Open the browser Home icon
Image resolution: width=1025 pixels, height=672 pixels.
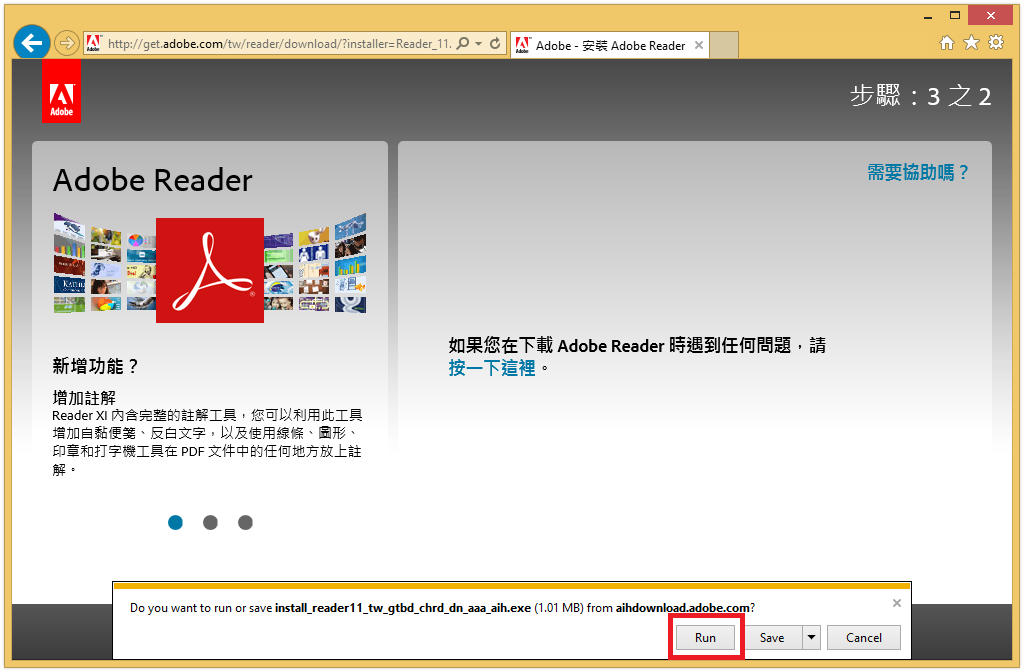click(947, 42)
